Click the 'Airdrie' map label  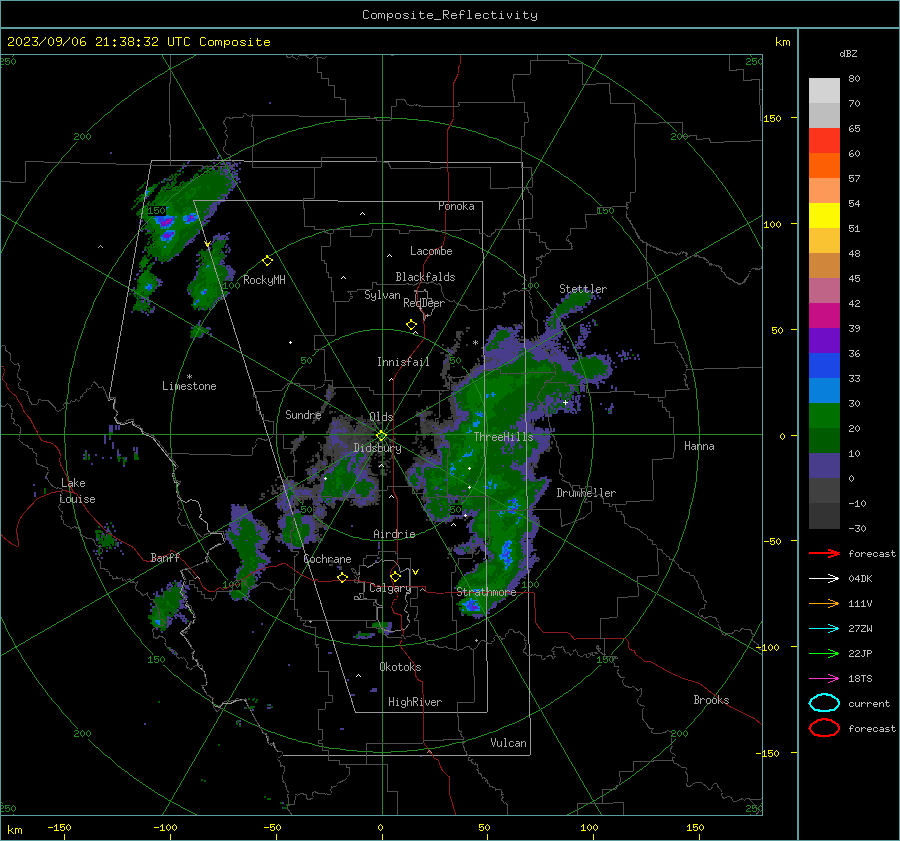pos(394,534)
